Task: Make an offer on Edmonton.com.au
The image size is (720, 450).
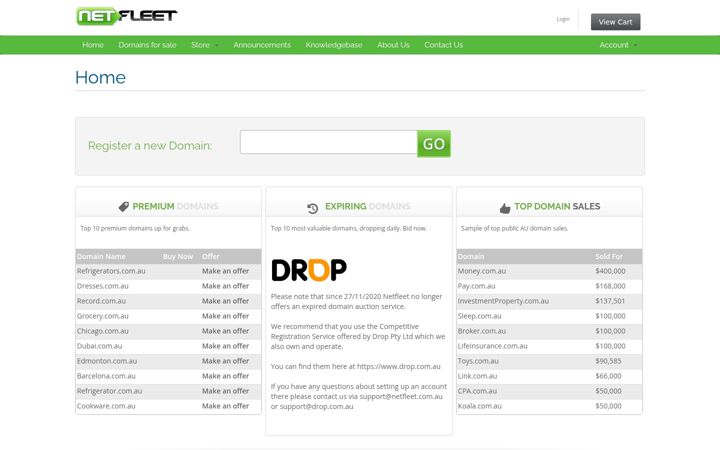Action: (x=225, y=361)
